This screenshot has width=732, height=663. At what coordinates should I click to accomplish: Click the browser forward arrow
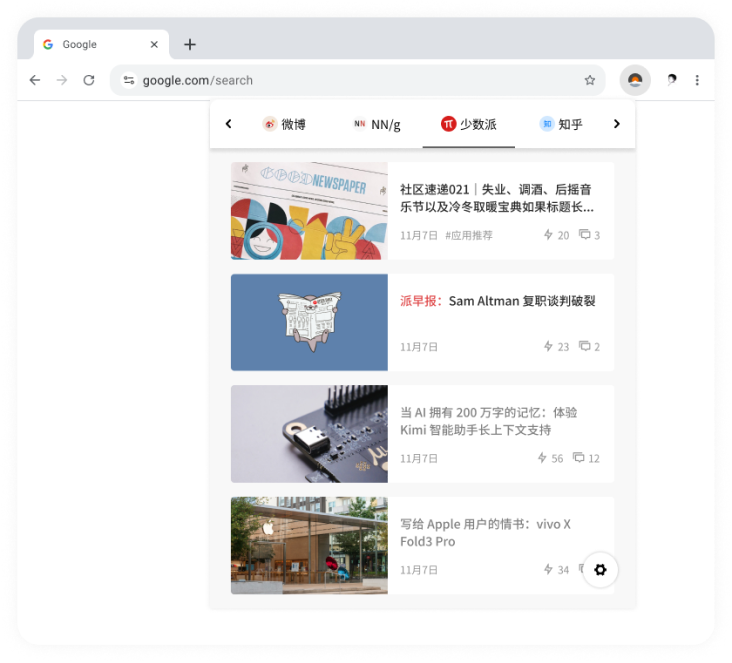tap(62, 80)
